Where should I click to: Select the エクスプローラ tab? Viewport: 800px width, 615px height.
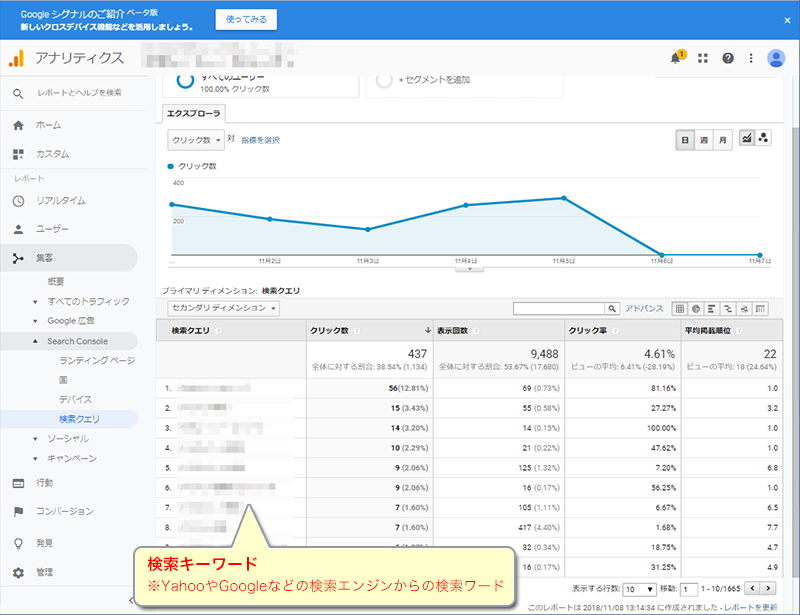click(194, 114)
